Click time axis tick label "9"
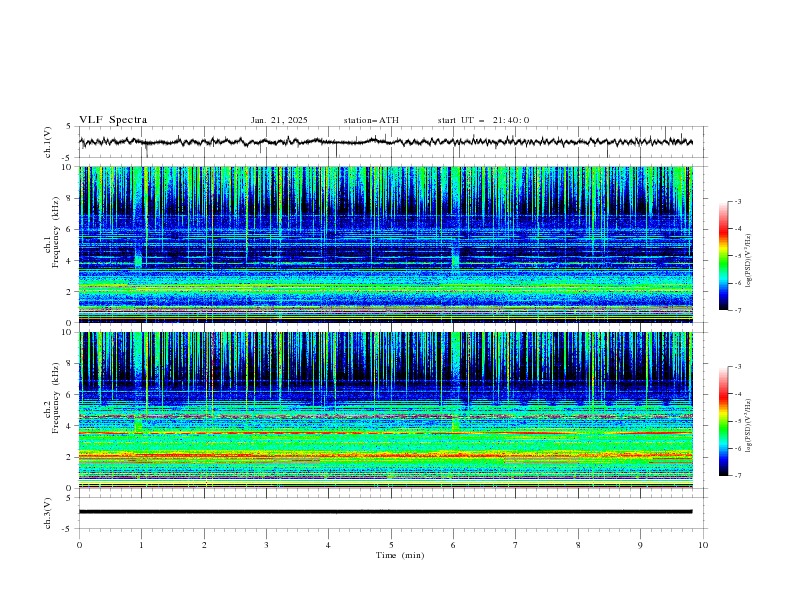 click(x=640, y=545)
